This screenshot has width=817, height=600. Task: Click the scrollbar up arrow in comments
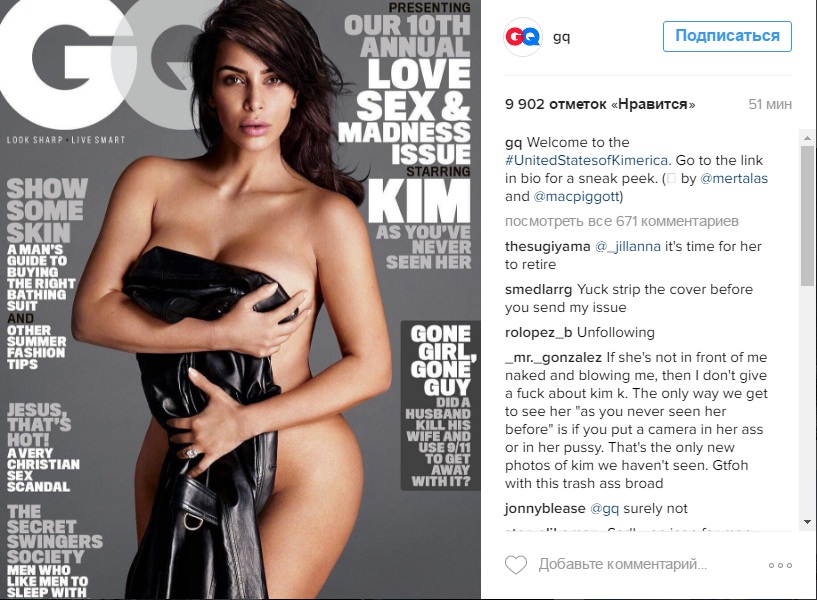click(807, 139)
